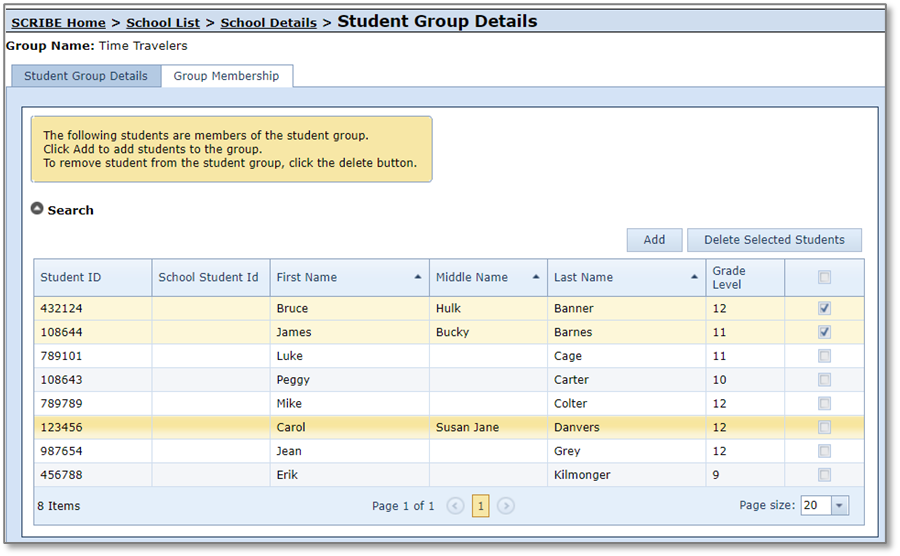900x556 pixels.
Task: Click last name Banner
Action: [x=574, y=308]
